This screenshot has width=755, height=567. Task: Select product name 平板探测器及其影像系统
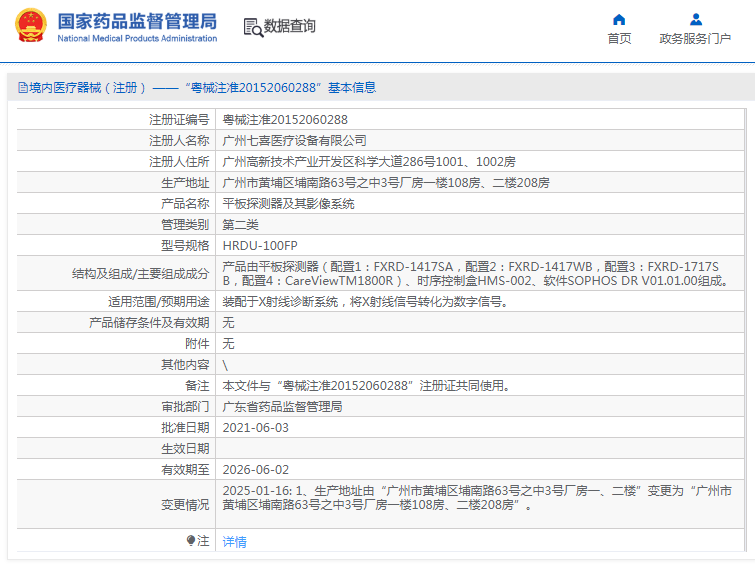[288, 204]
